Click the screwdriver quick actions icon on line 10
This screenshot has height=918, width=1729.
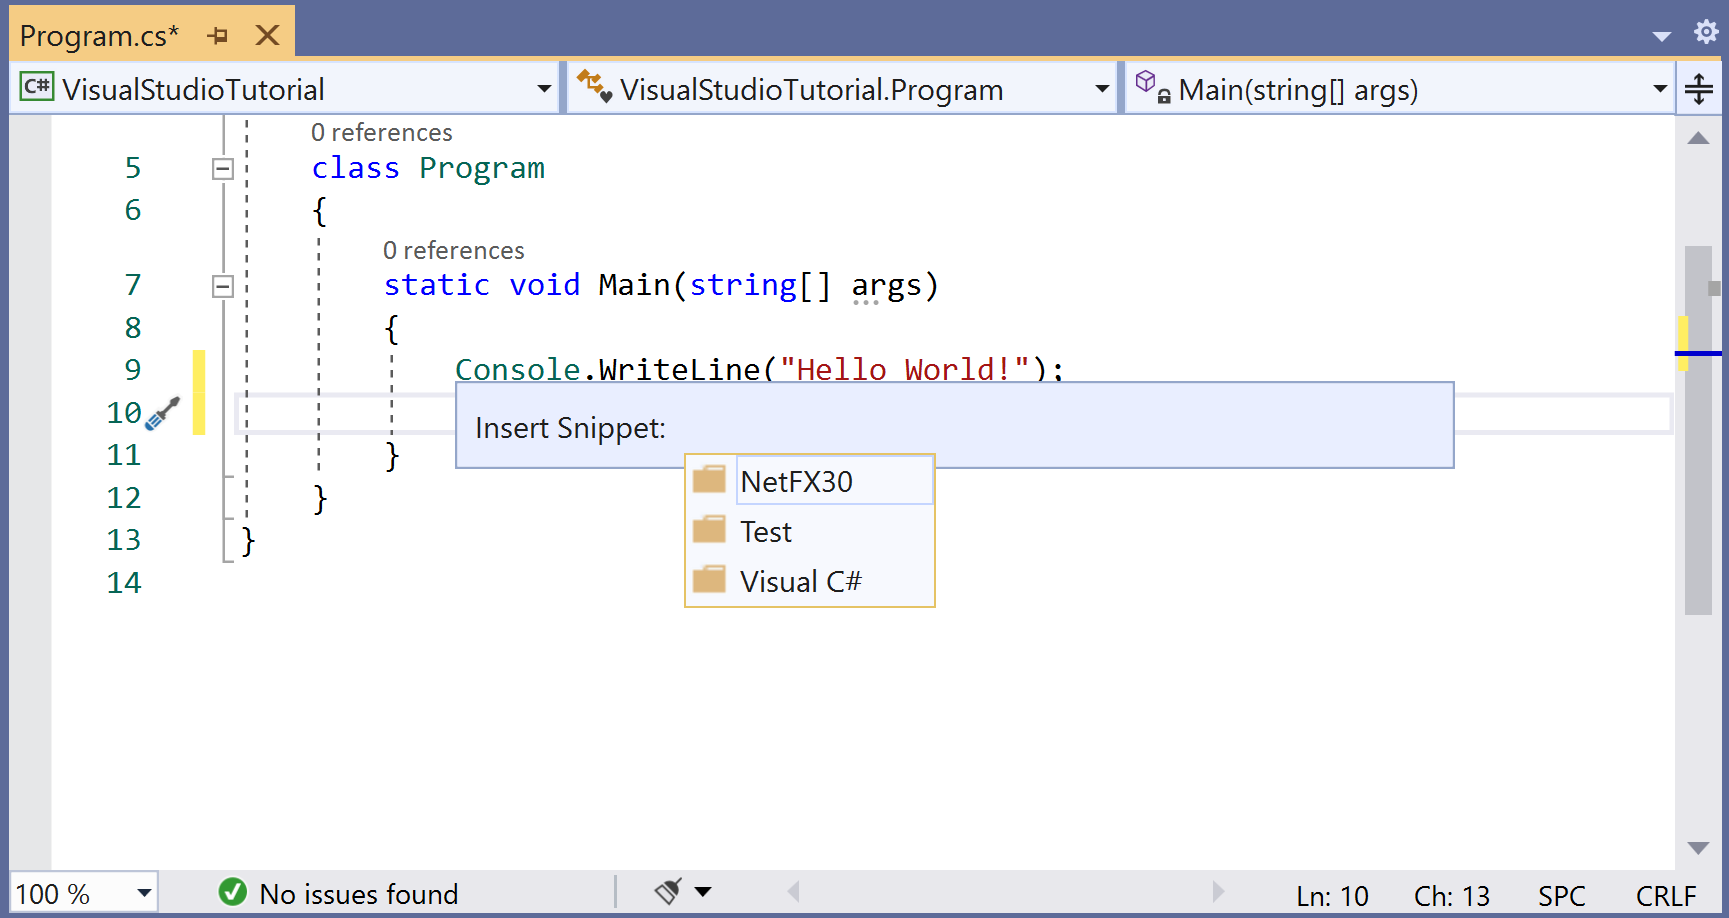163,412
